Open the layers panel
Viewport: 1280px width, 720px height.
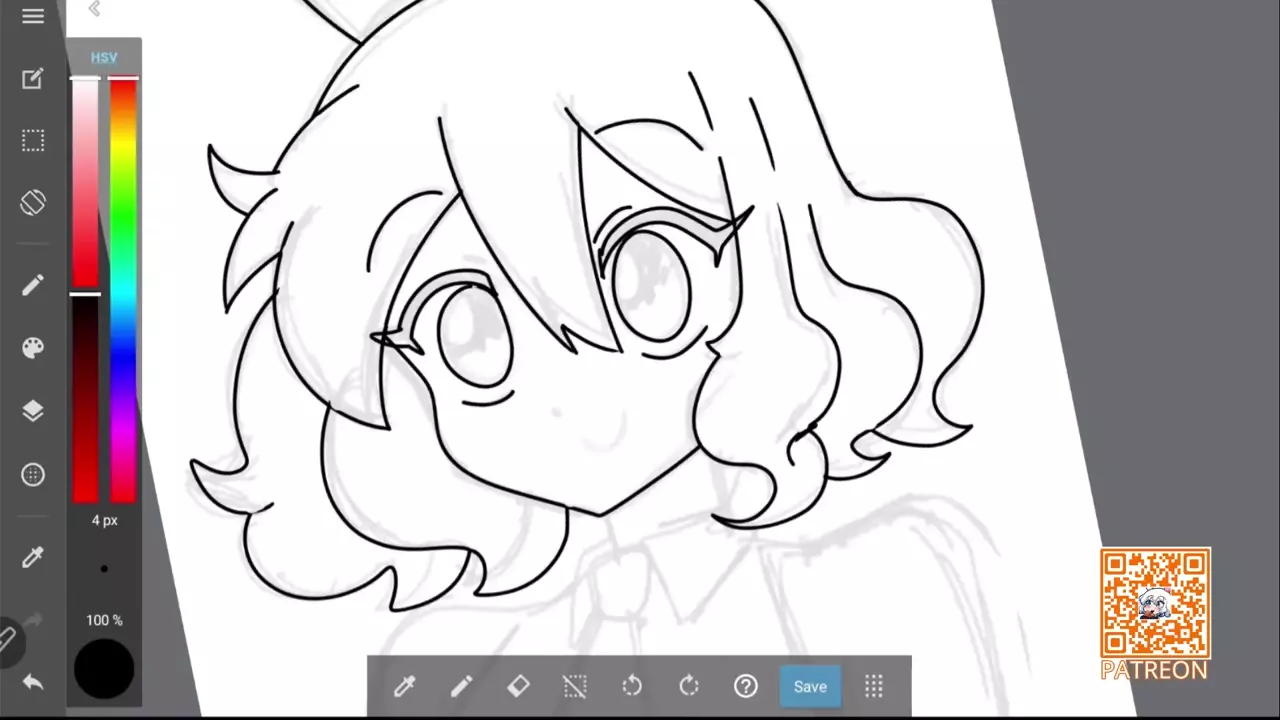(33, 411)
